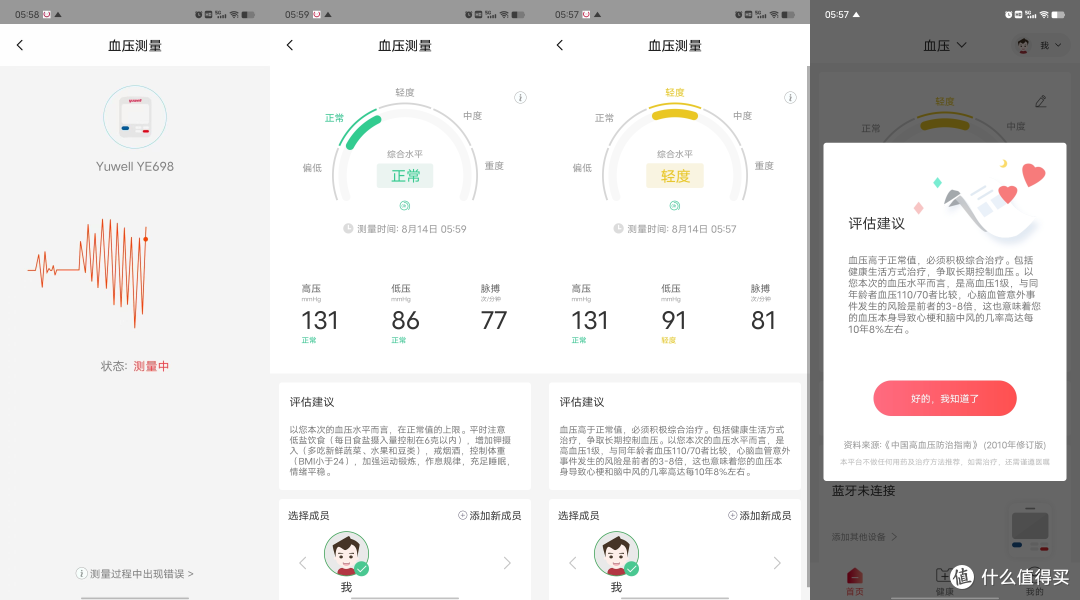Tap the info icon beside 测量过程中出现错误
Viewport: 1080px width, 600px height.
(x=81, y=574)
